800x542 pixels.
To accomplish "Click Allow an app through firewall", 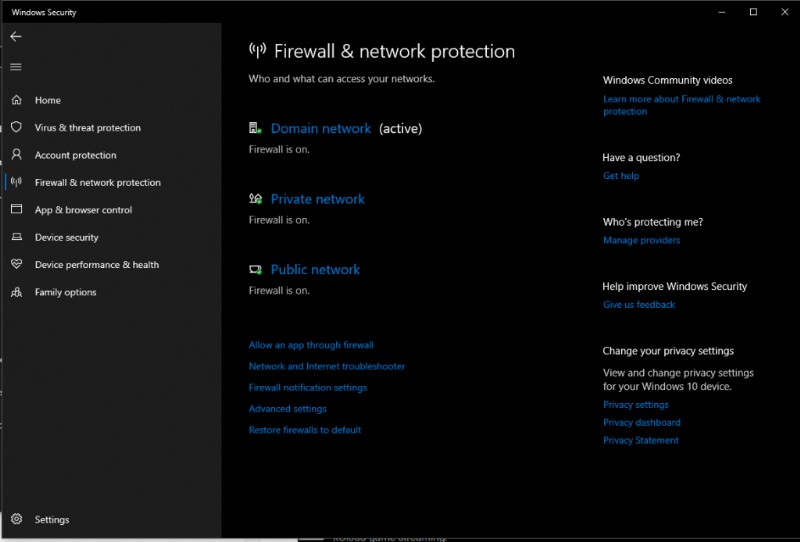I will pyautogui.click(x=311, y=345).
